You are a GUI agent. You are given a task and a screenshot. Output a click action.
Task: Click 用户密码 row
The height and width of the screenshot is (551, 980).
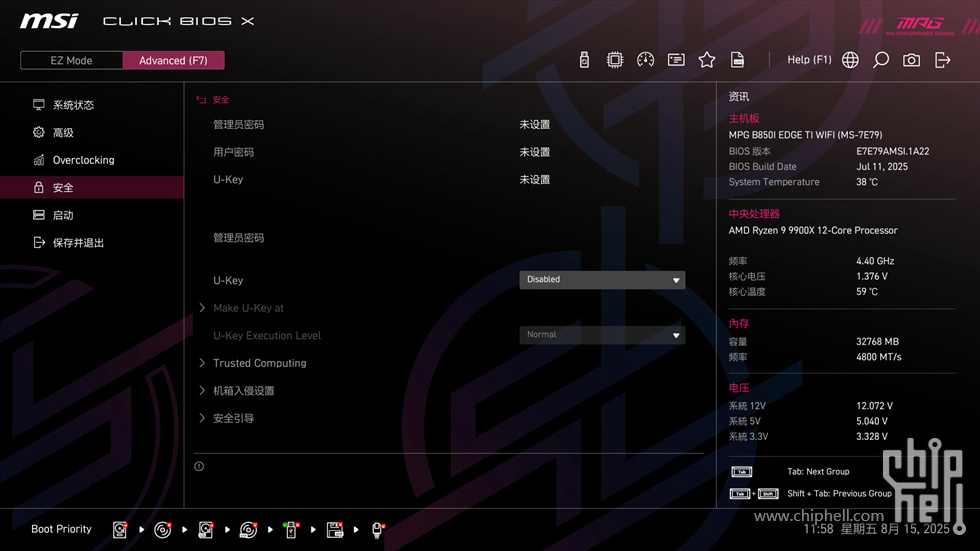[381, 152]
